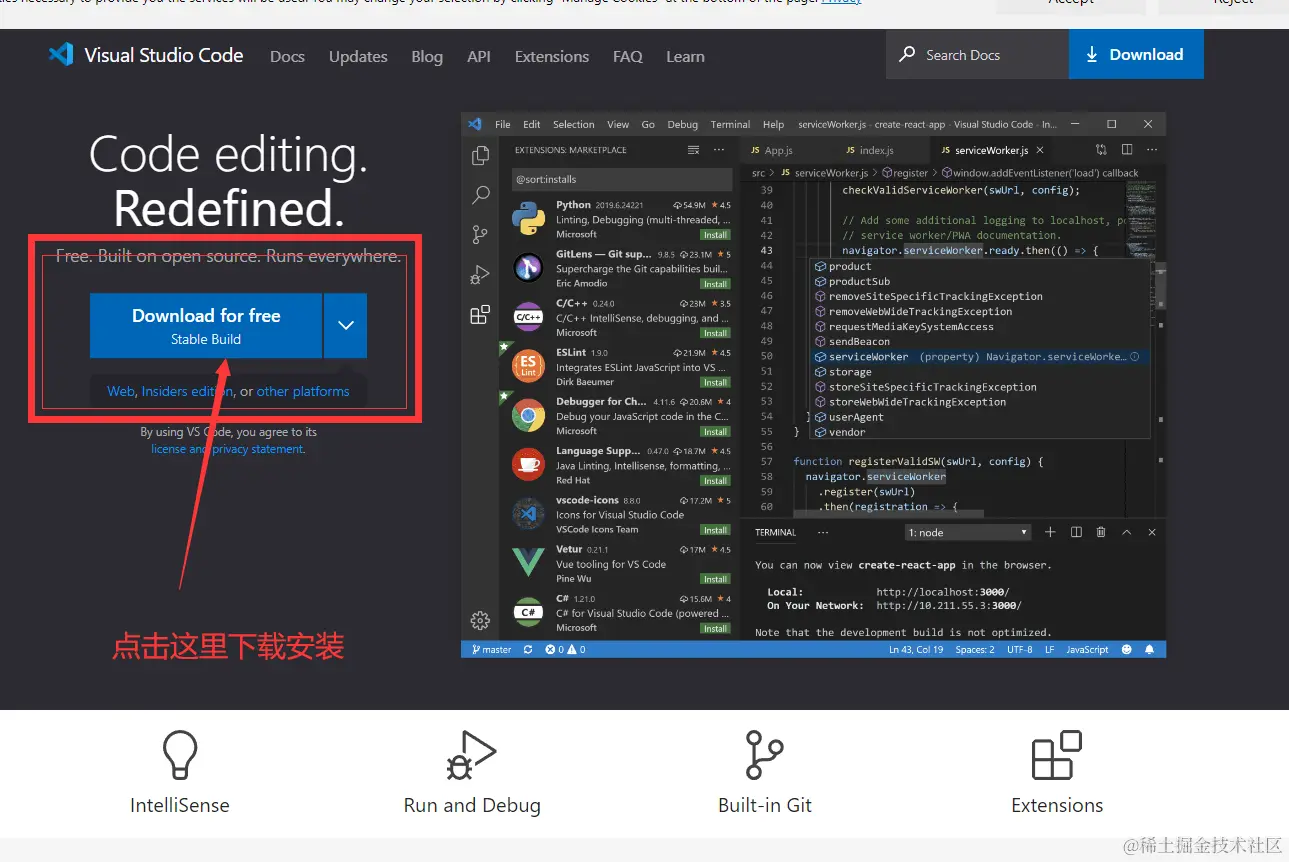This screenshot has width=1289, height=862.
Task: Click the blue Download button in header
Action: [x=1136, y=55]
